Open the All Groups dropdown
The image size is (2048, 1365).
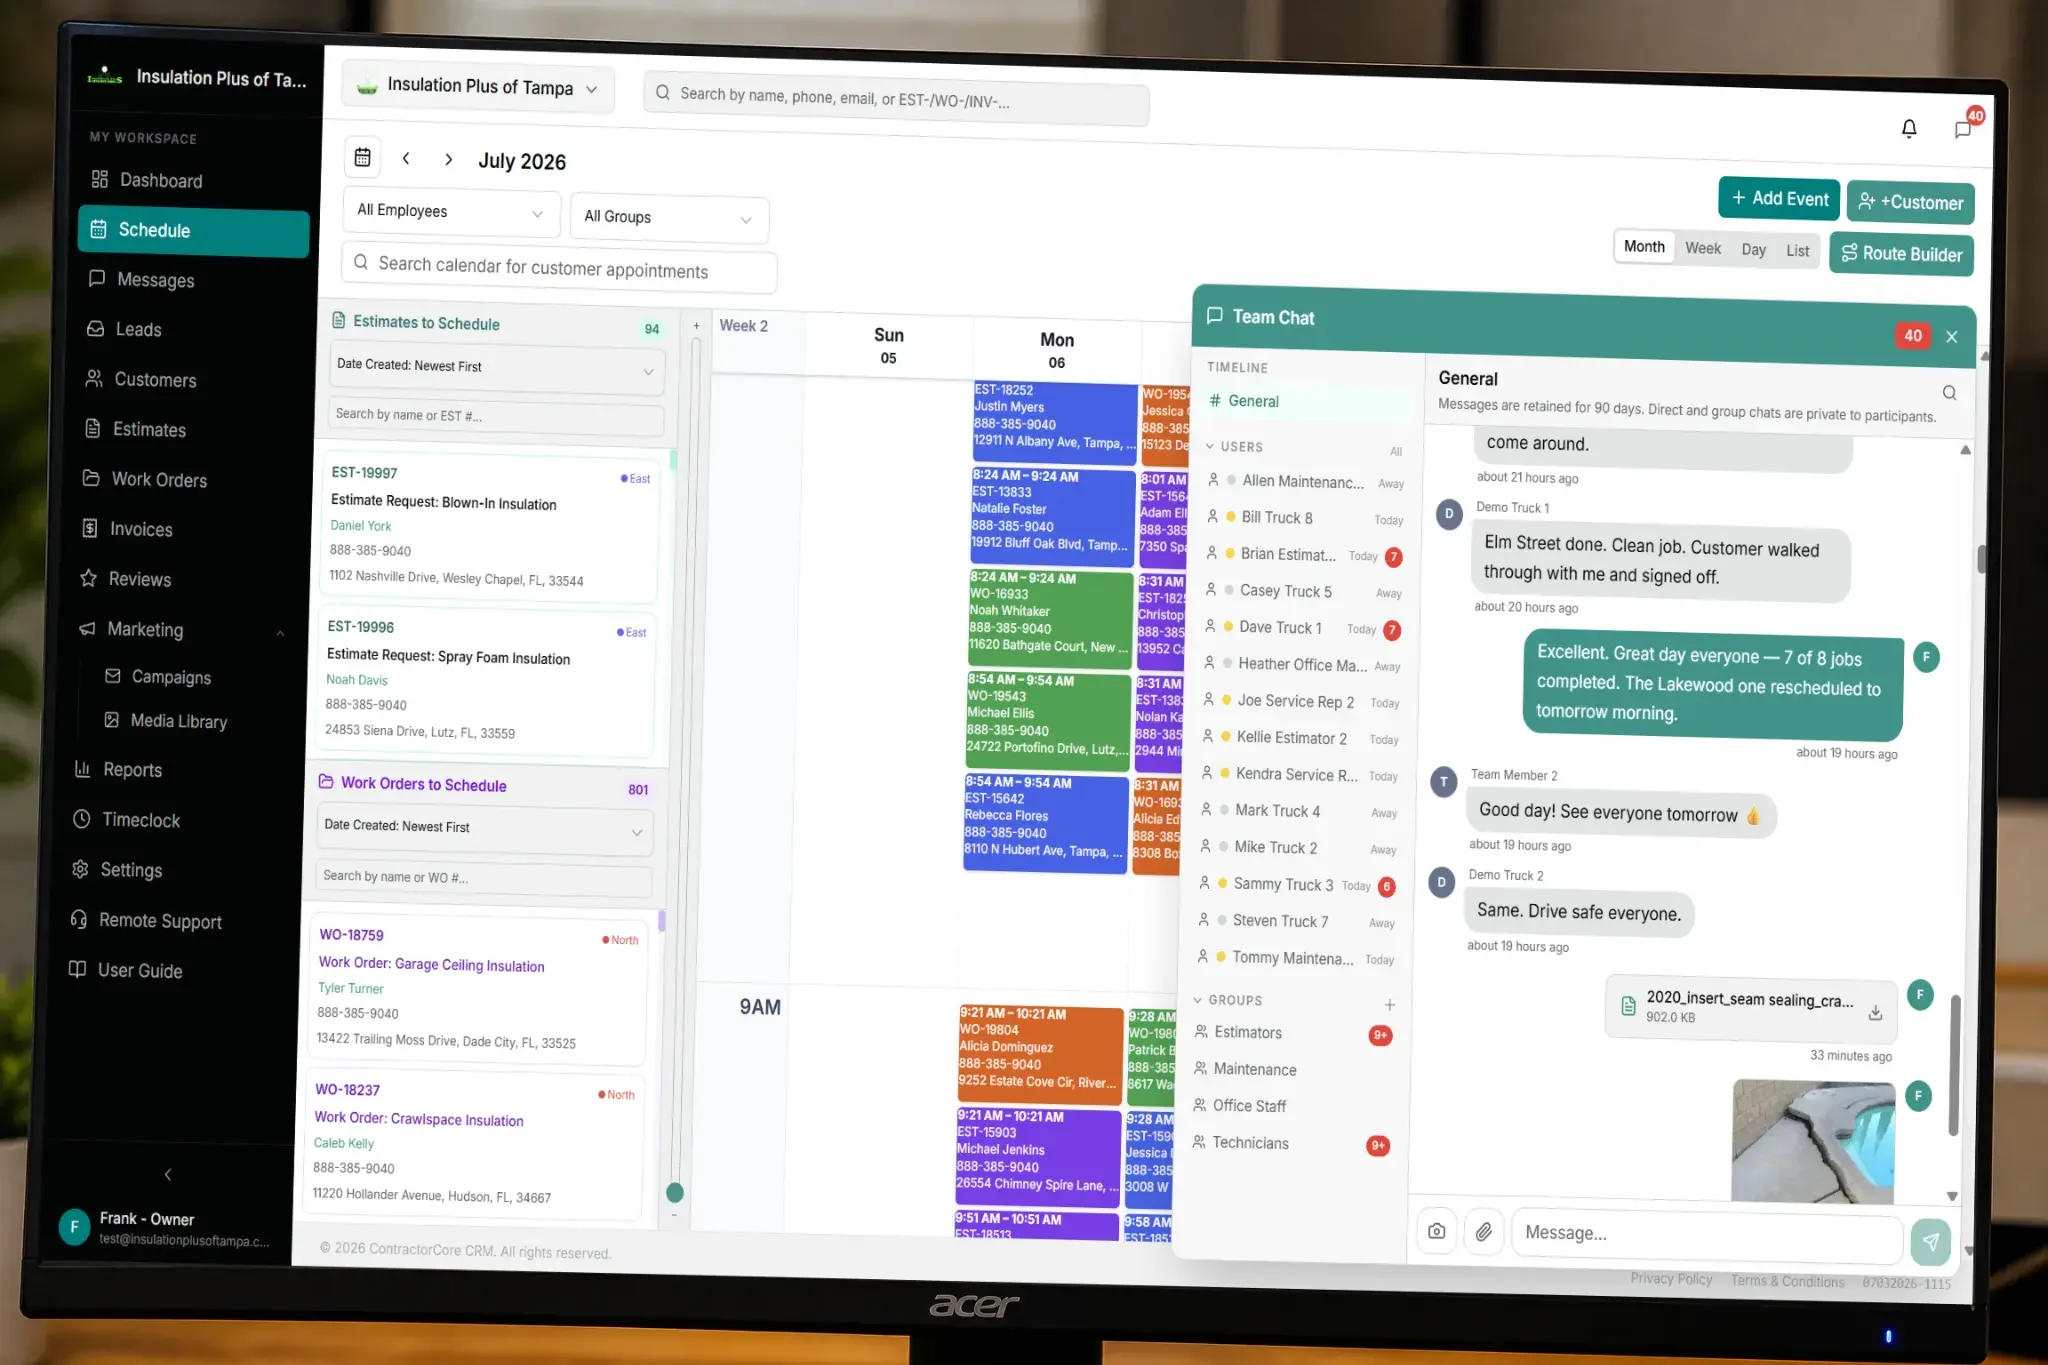tap(668, 218)
